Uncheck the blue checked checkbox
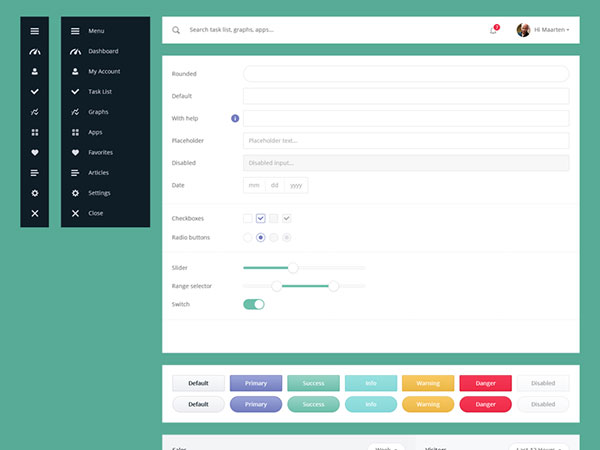The width and height of the screenshot is (600, 450). [261, 218]
